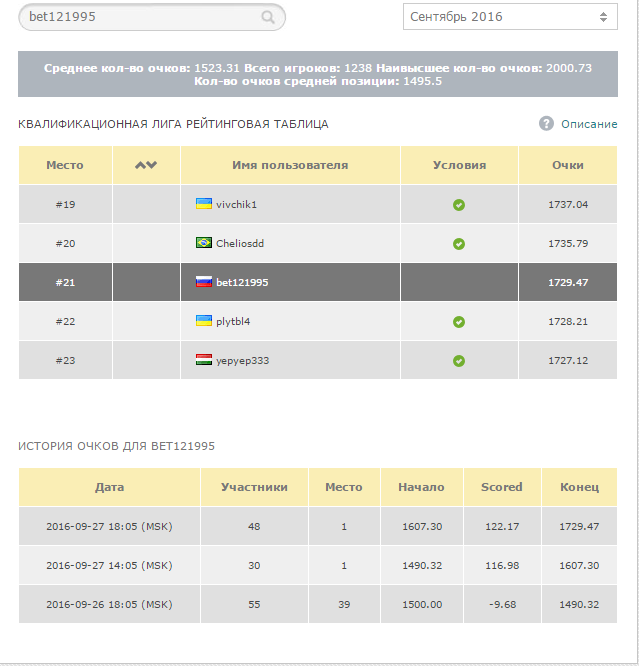Click the Ukrainian flag beside vivchik1
Image resolution: width=639 pixels, height=666 pixels.
(203, 204)
